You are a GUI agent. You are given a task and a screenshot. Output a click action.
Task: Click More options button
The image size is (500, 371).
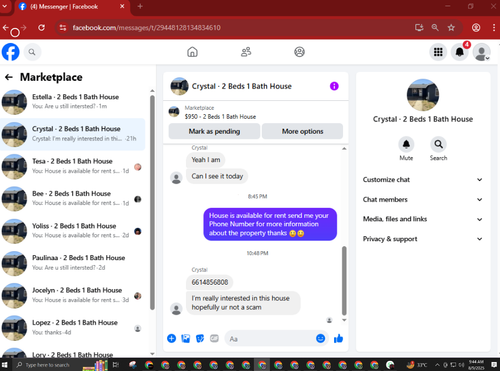[x=302, y=131]
